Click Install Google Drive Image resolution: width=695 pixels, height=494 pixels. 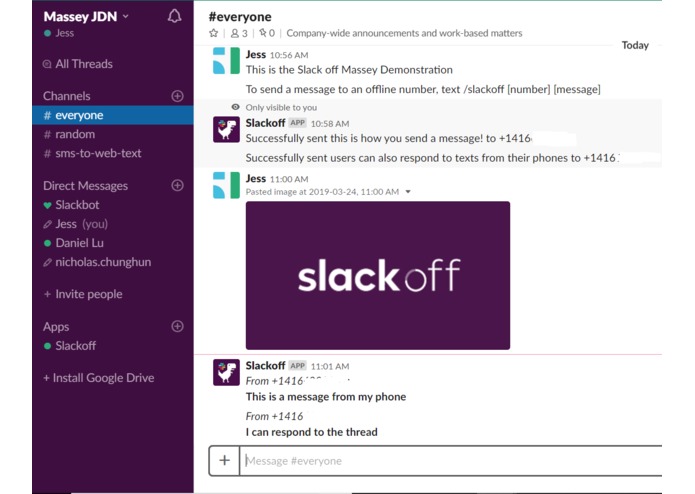(x=99, y=378)
